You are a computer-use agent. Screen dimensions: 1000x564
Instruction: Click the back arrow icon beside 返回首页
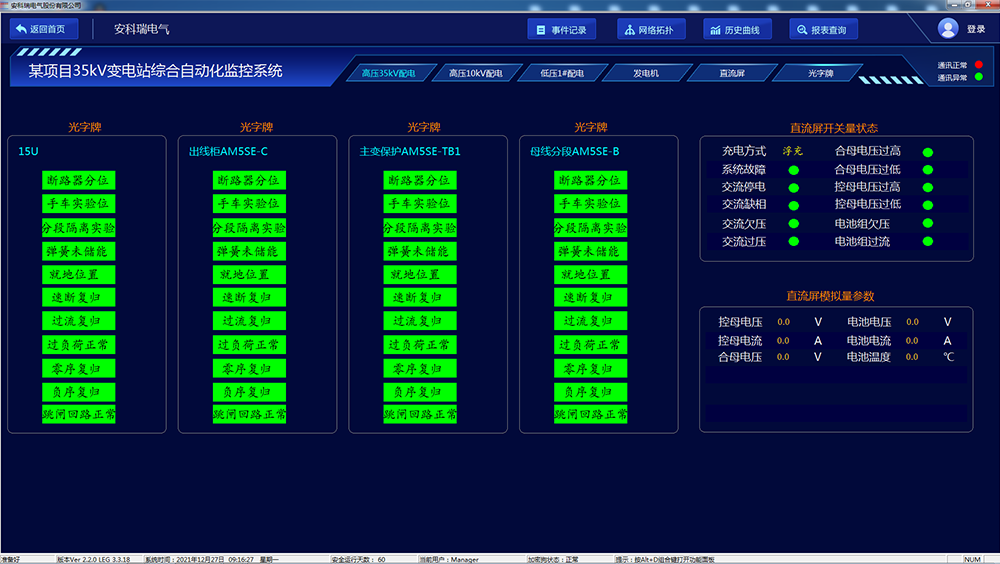21,29
